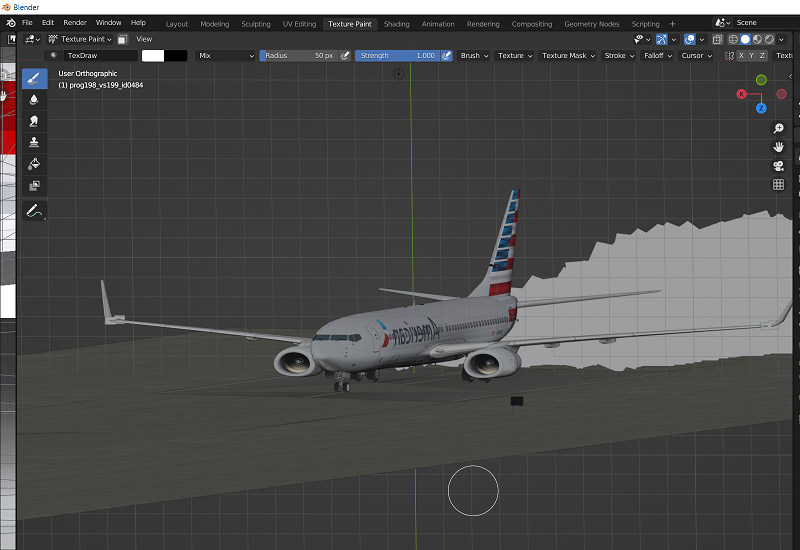Switch to rendered shading mode
800x550 pixels.
click(769, 39)
